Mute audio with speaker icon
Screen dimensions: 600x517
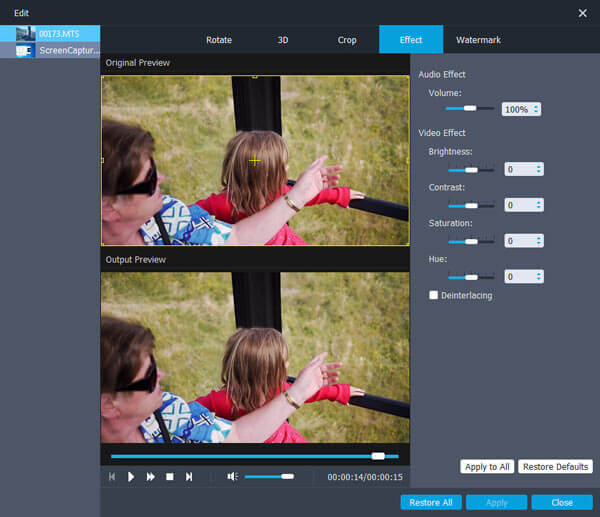[232, 477]
